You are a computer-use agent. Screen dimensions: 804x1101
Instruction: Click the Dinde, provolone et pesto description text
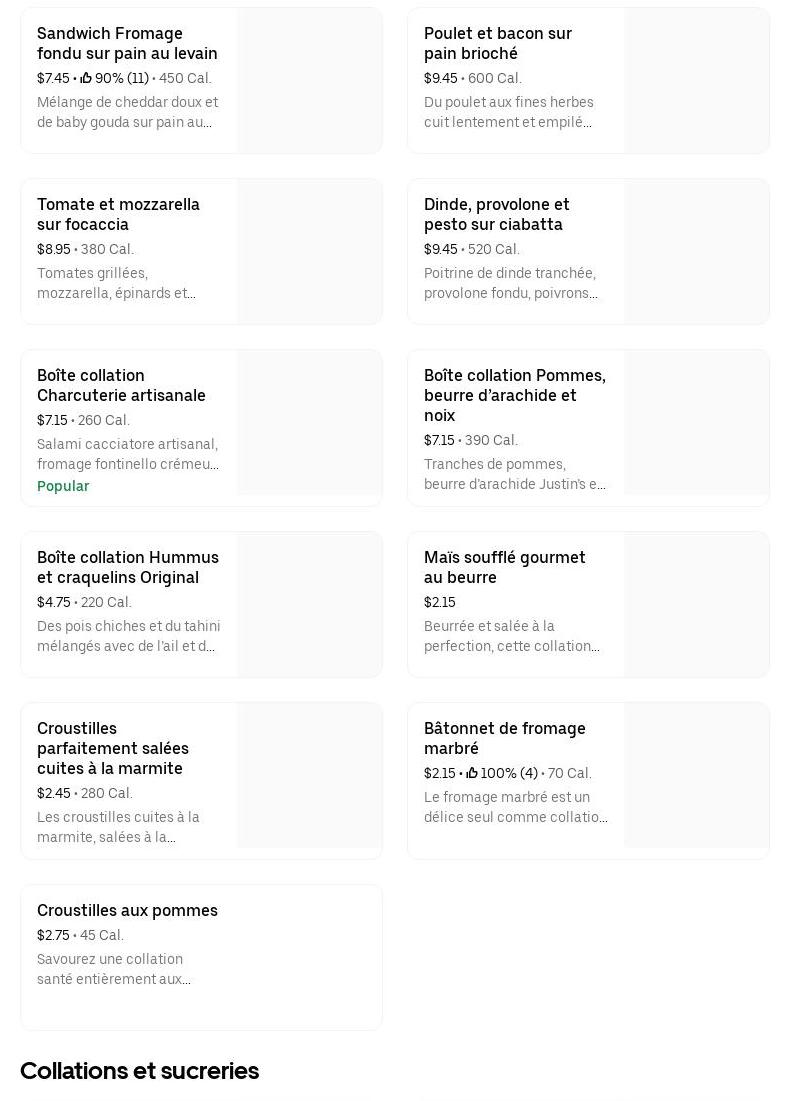pos(510,283)
